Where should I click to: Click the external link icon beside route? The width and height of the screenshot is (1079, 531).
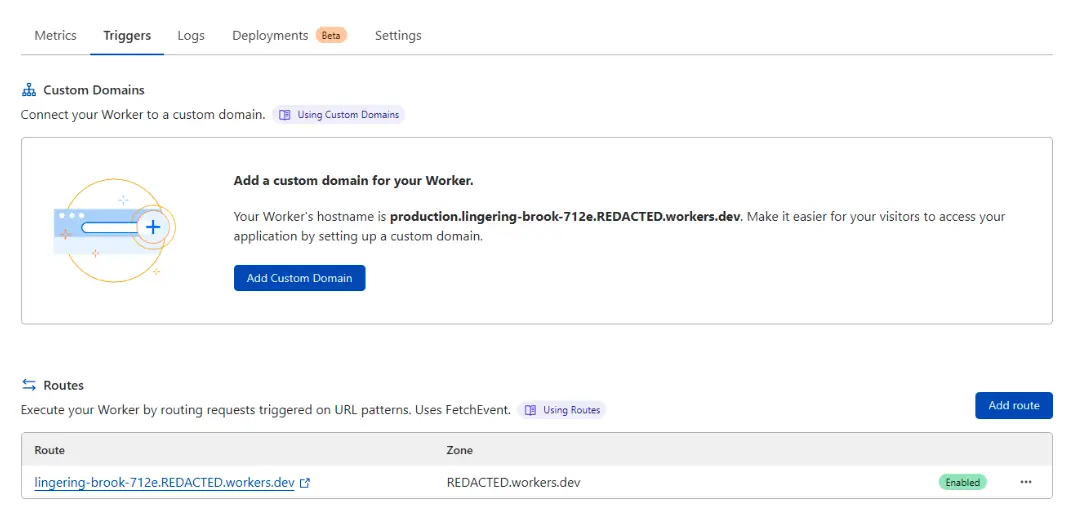click(x=305, y=483)
